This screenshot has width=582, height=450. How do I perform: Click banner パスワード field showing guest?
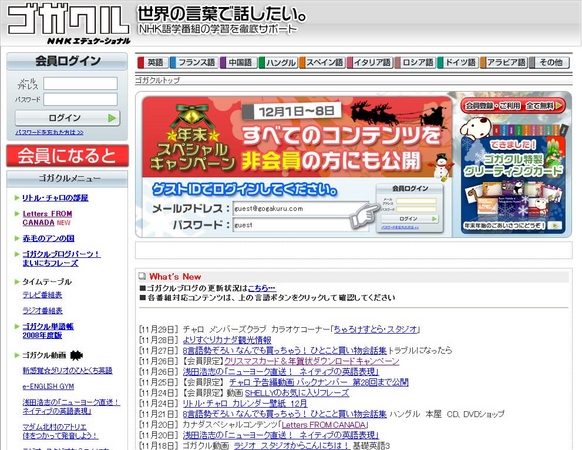click(x=301, y=225)
